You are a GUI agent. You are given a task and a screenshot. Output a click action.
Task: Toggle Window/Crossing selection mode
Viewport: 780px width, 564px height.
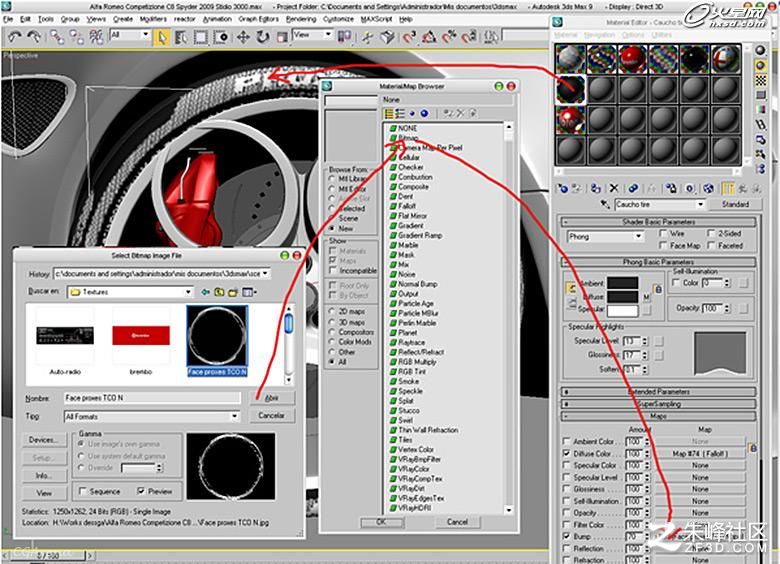coord(221,37)
